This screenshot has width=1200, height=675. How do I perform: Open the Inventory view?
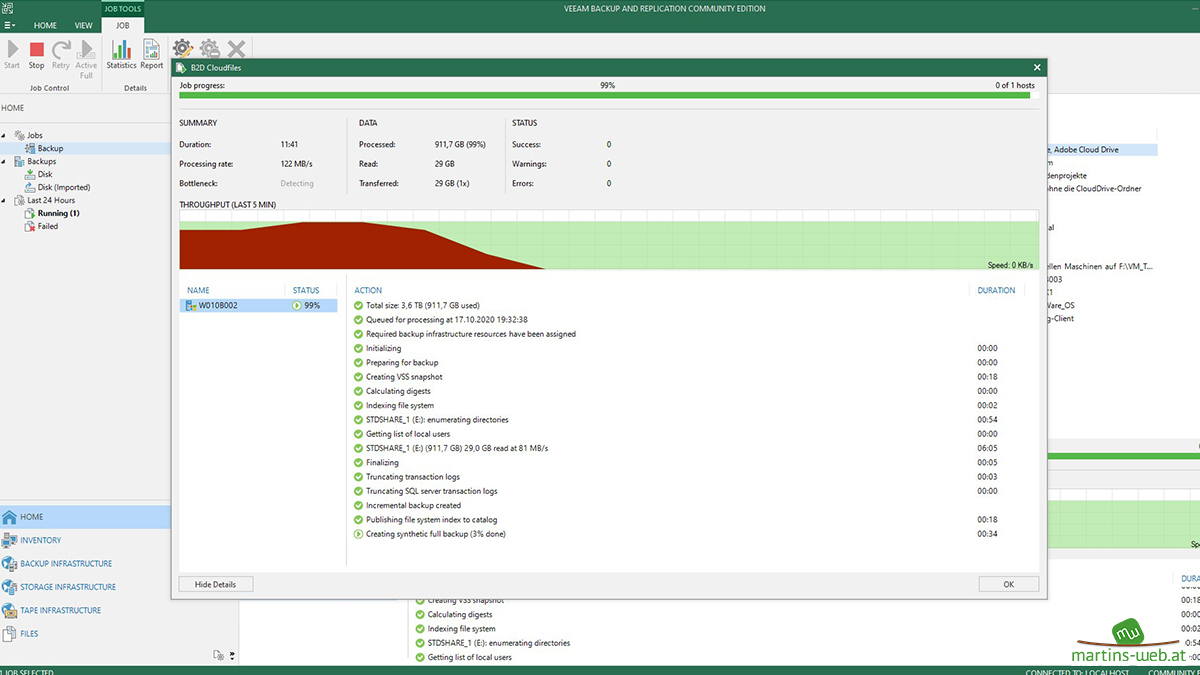click(x=85, y=540)
